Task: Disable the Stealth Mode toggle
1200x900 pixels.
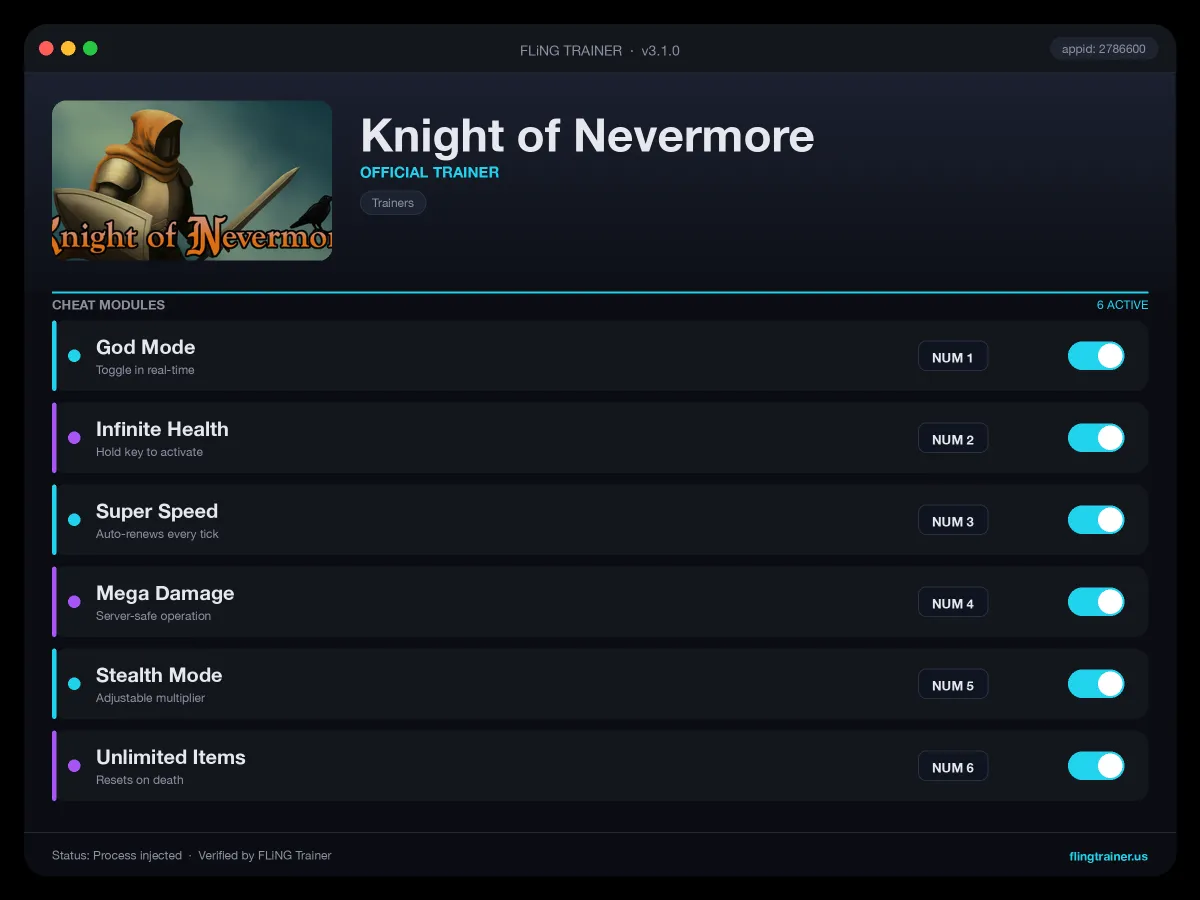Action: [x=1096, y=684]
